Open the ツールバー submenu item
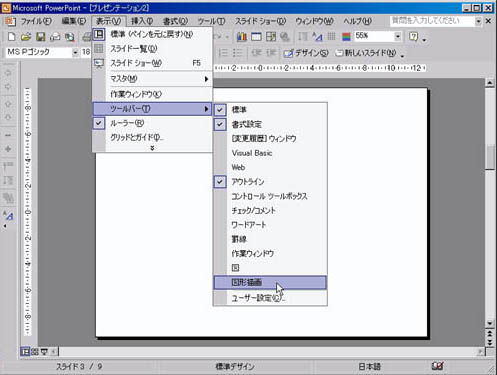 152,109
